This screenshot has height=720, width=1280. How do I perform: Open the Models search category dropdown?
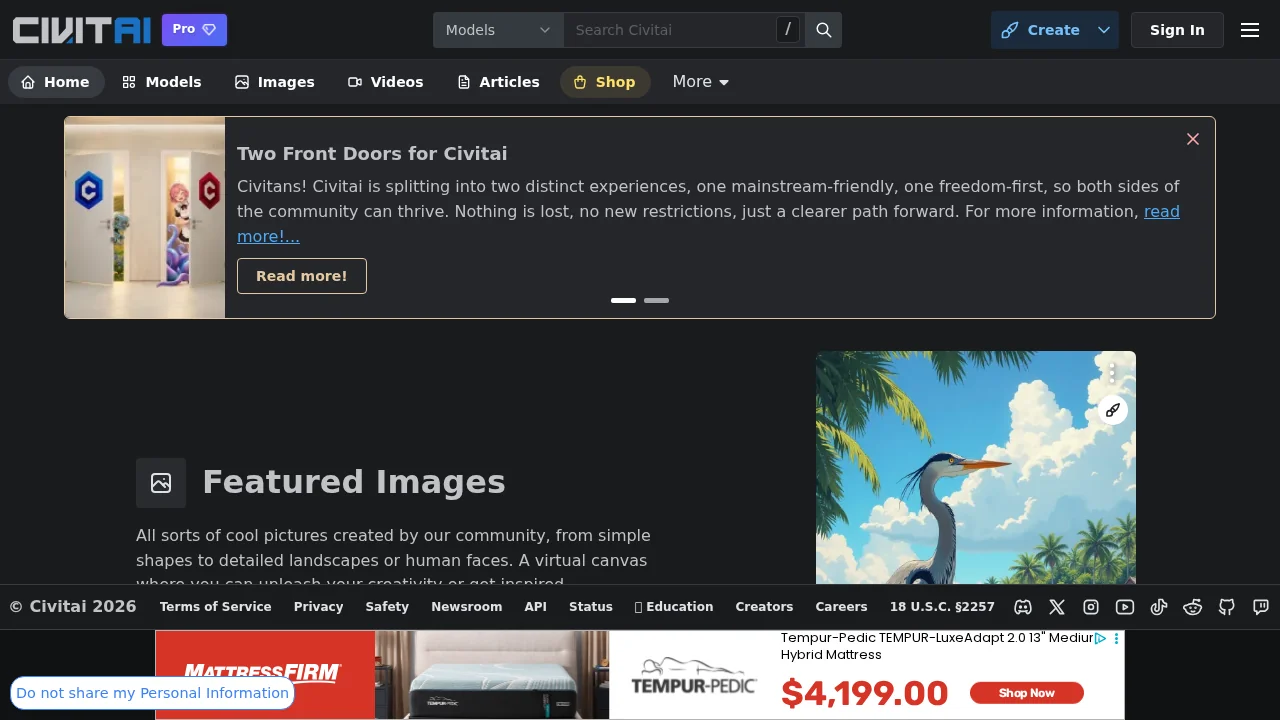pos(497,30)
